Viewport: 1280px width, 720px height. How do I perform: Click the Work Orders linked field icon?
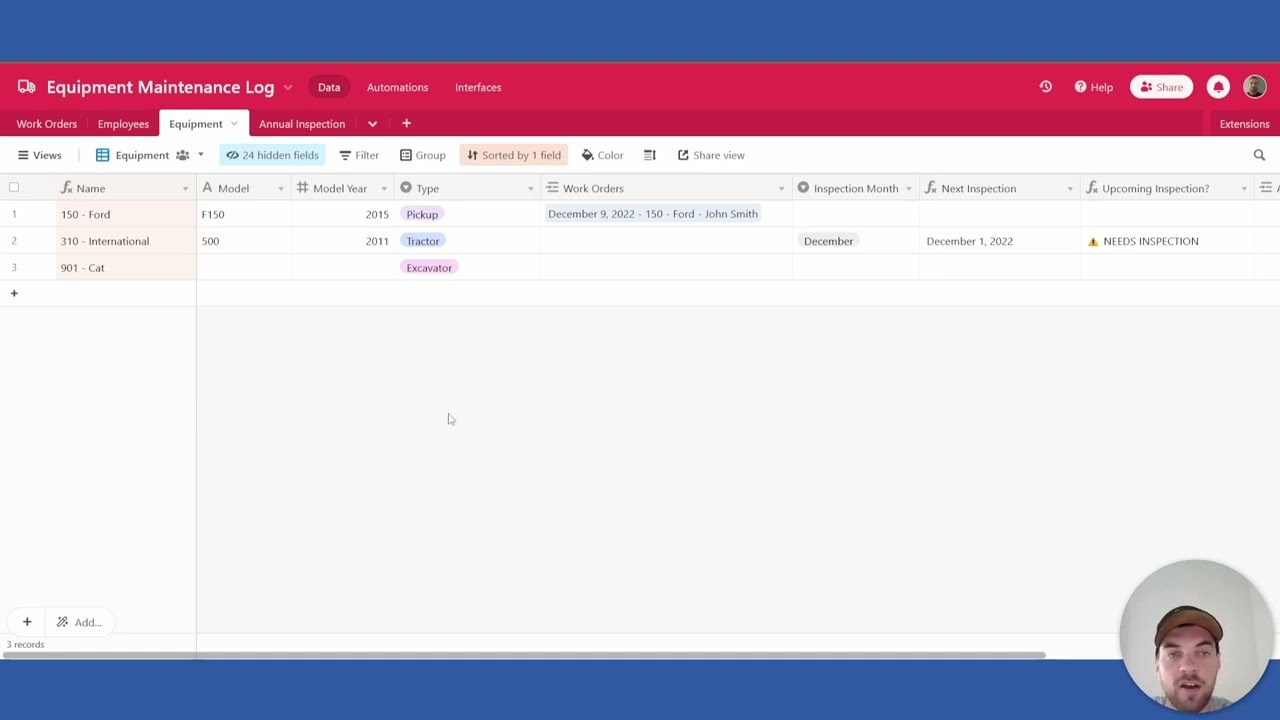pos(552,188)
